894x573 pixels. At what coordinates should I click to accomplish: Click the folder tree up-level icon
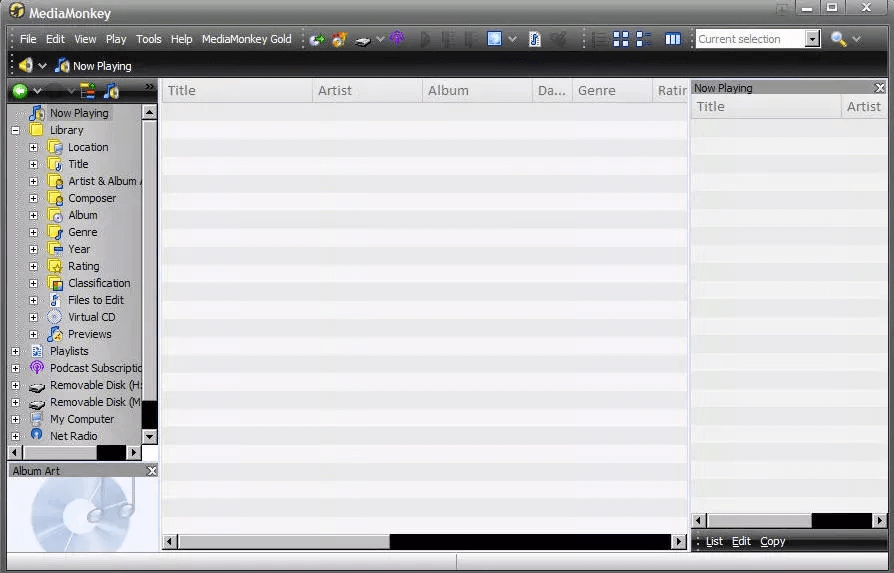coord(88,91)
